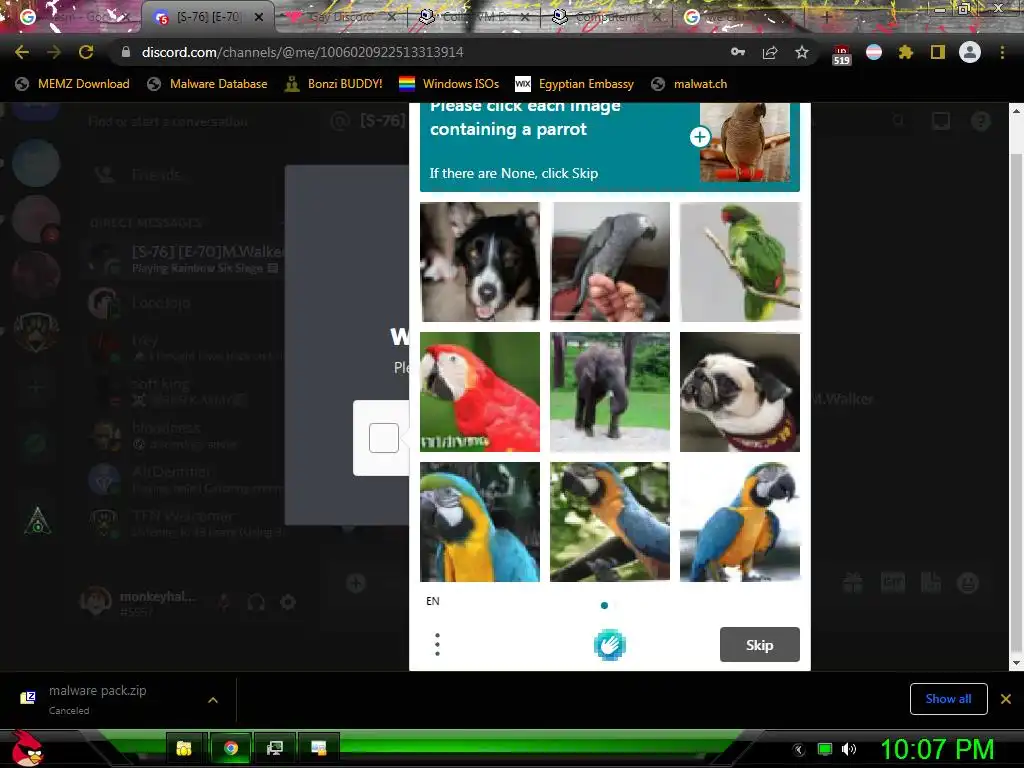Screen dimensions: 1024x768
Task: Open the Egyptian Embassy bookmark
Action: [x=575, y=84]
